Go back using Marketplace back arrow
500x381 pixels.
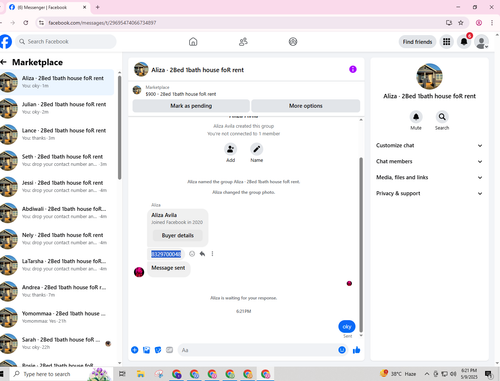tap(4, 62)
